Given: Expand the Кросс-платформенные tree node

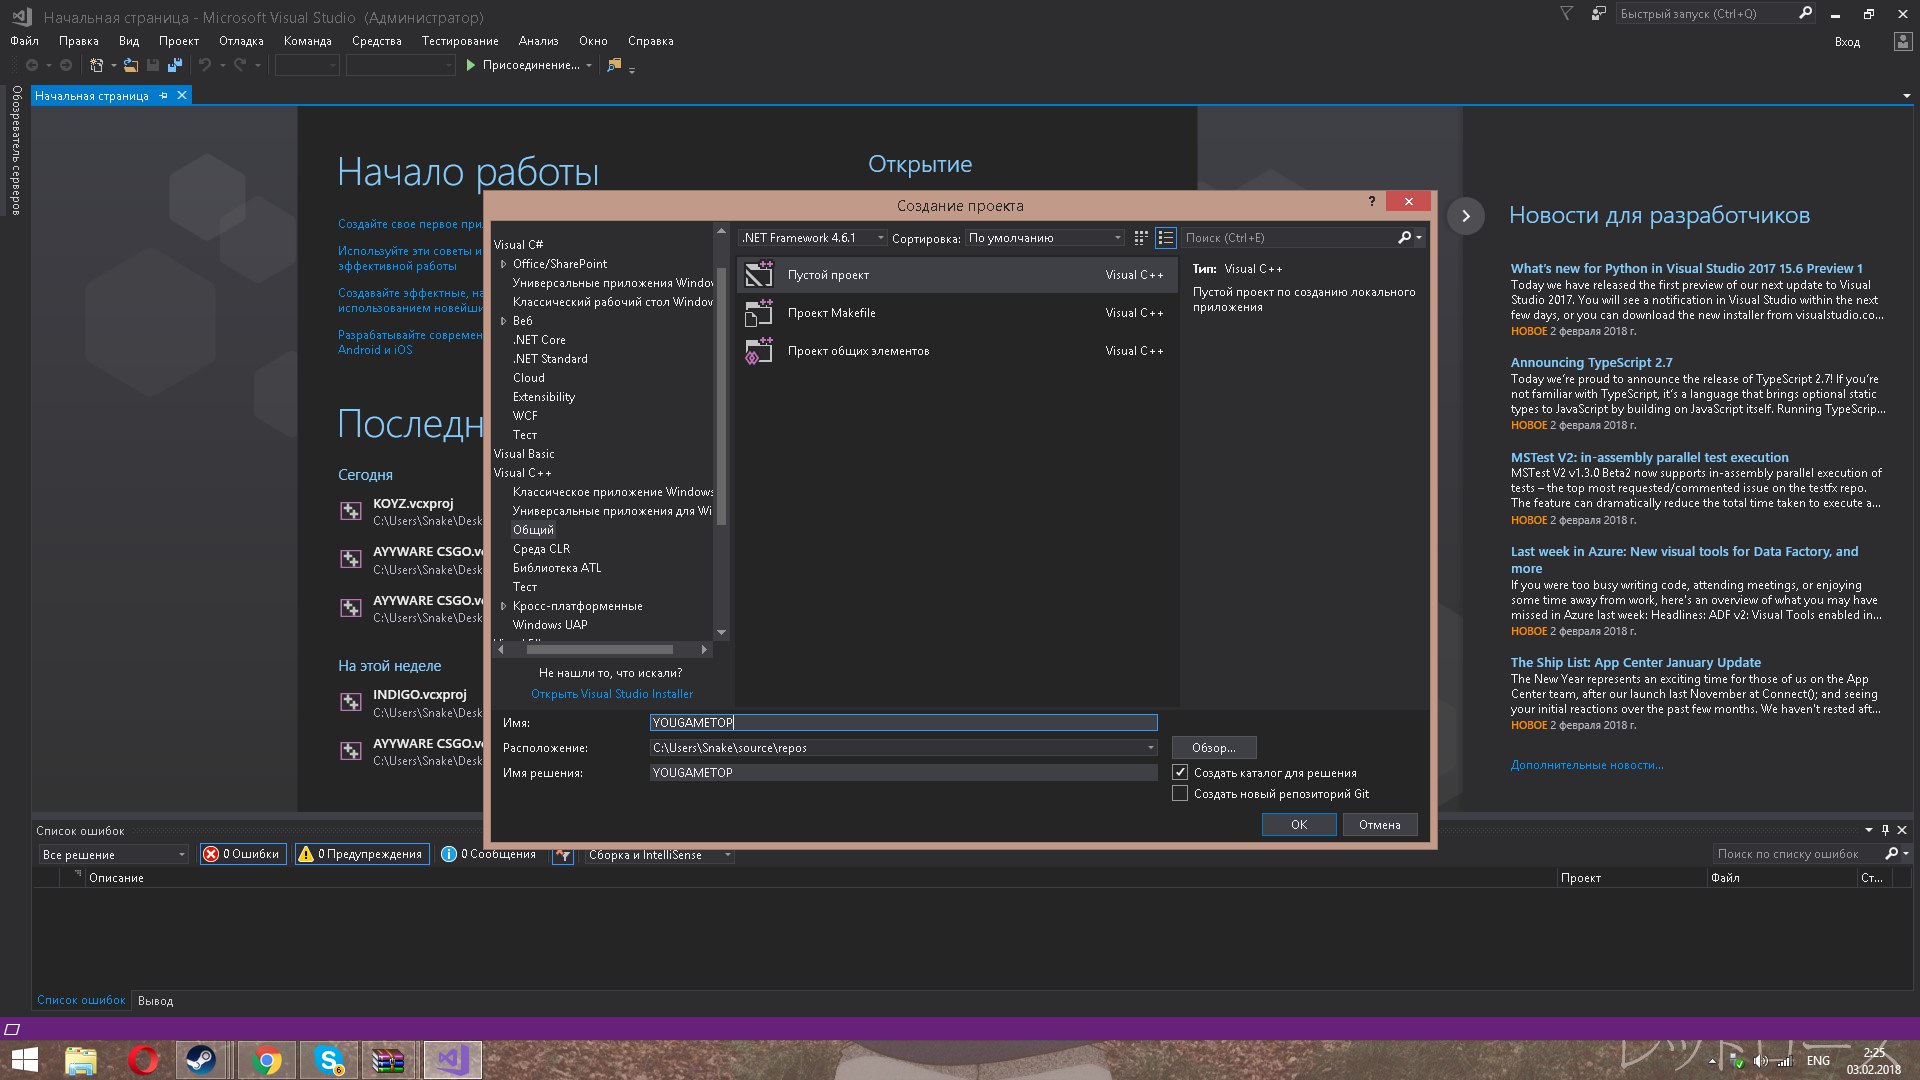Looking at the screenshot, I should pos(503,606).
